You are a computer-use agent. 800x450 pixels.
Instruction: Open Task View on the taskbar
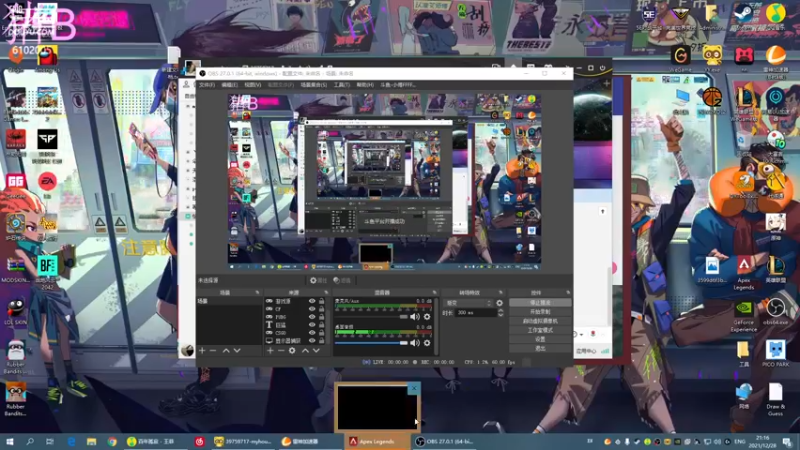pos(50,441)
